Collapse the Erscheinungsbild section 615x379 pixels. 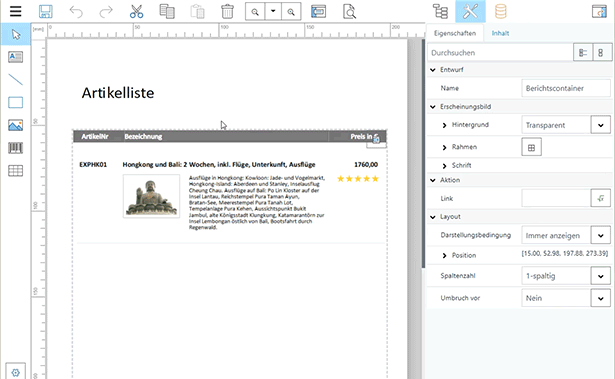pos(433,107)
